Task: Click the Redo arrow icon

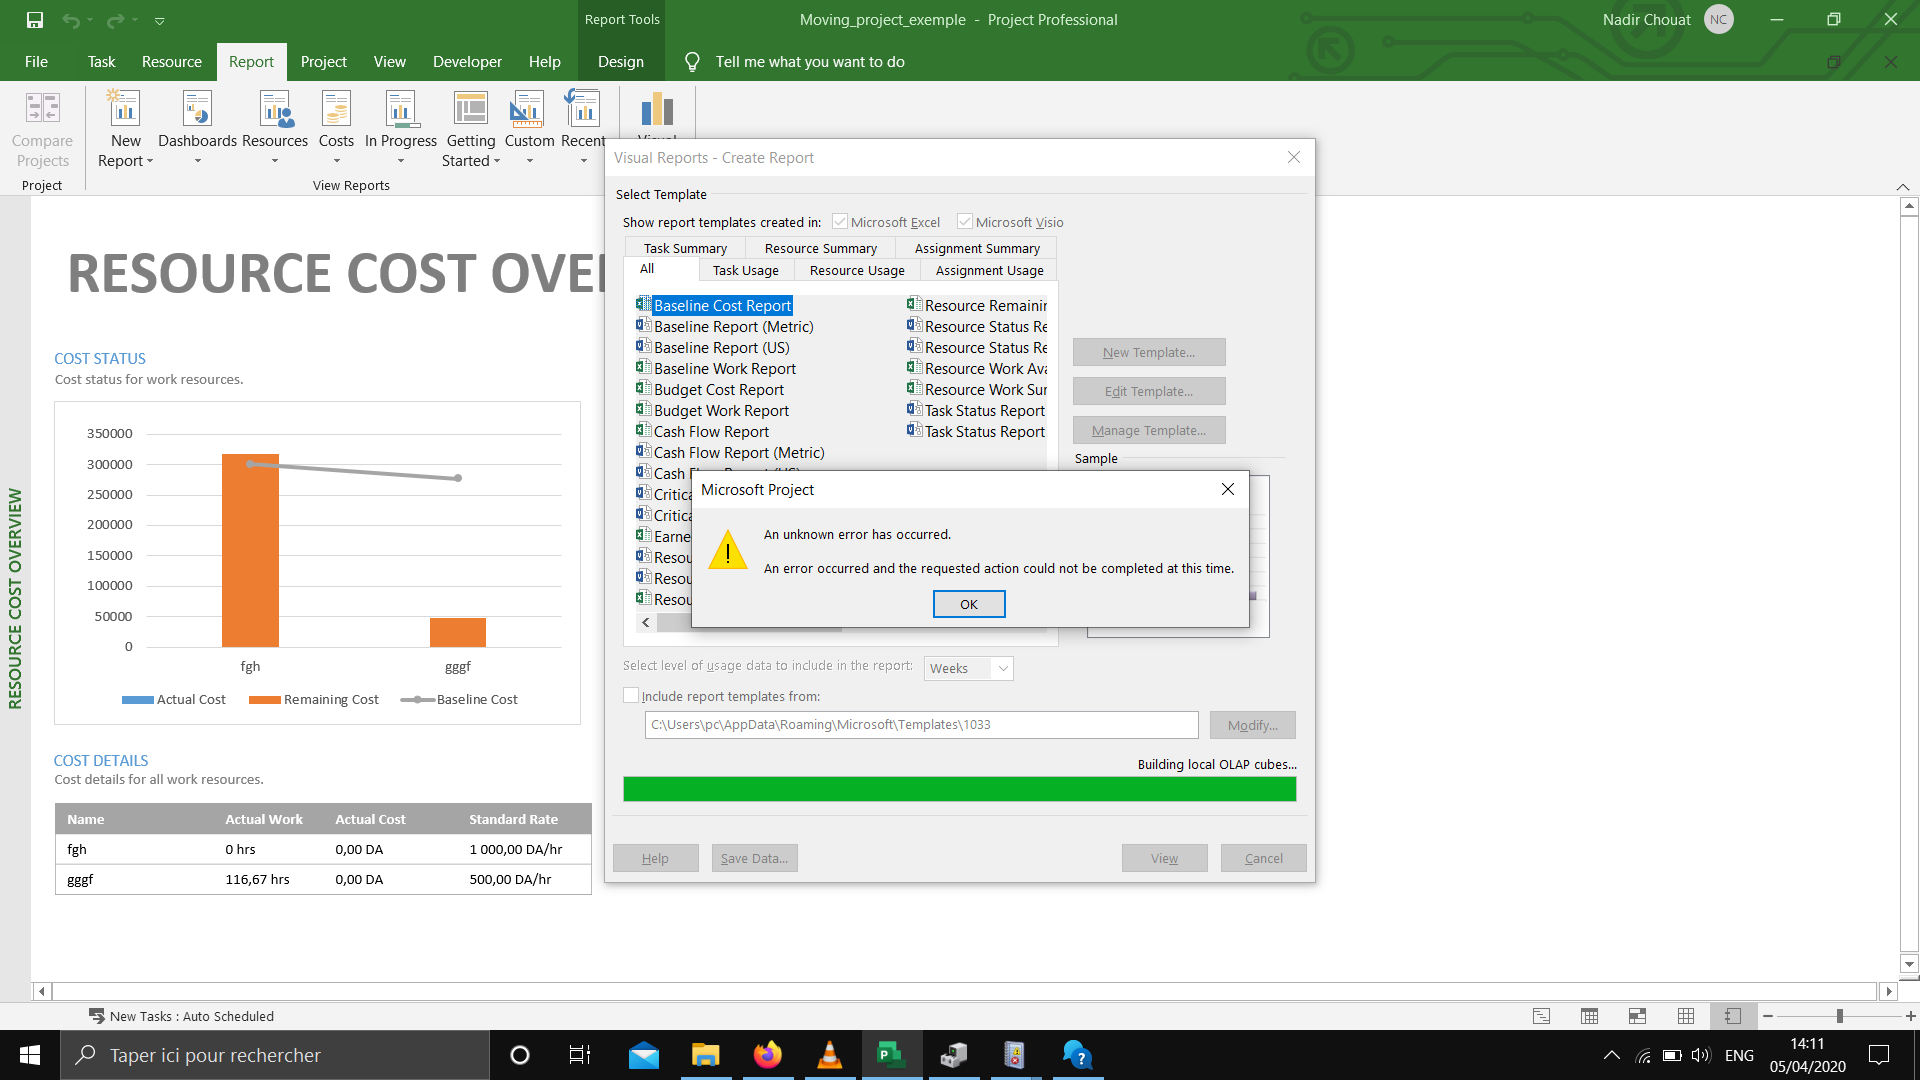Action: click(115, 20)
